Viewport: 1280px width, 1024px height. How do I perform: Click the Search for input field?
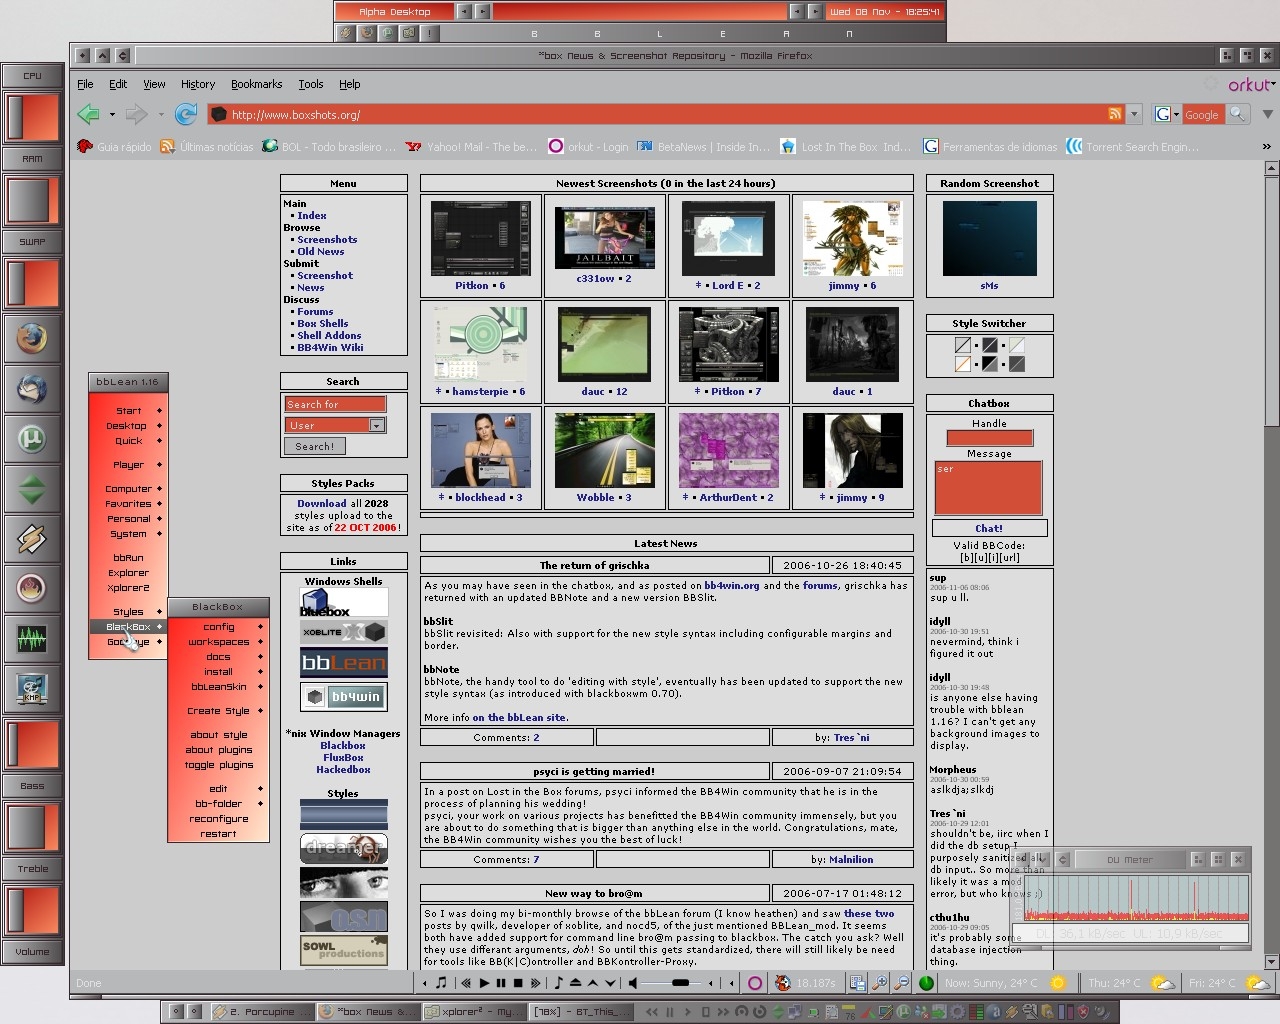(x=335, y=404)
